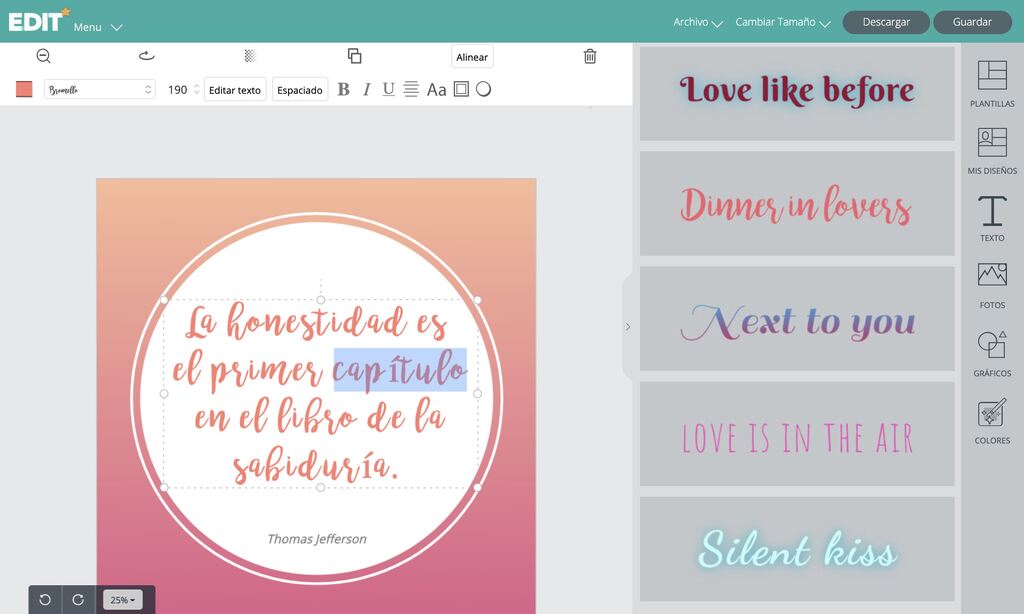Click the Descargar button
The height and width of the screenshot is (614, 1024).
[885, 22]
